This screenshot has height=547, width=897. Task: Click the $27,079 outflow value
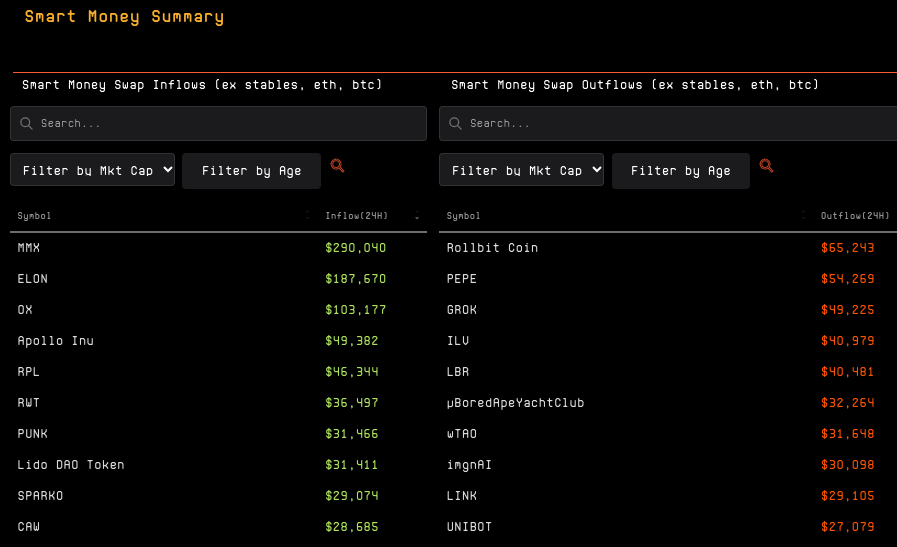[847, 526]
